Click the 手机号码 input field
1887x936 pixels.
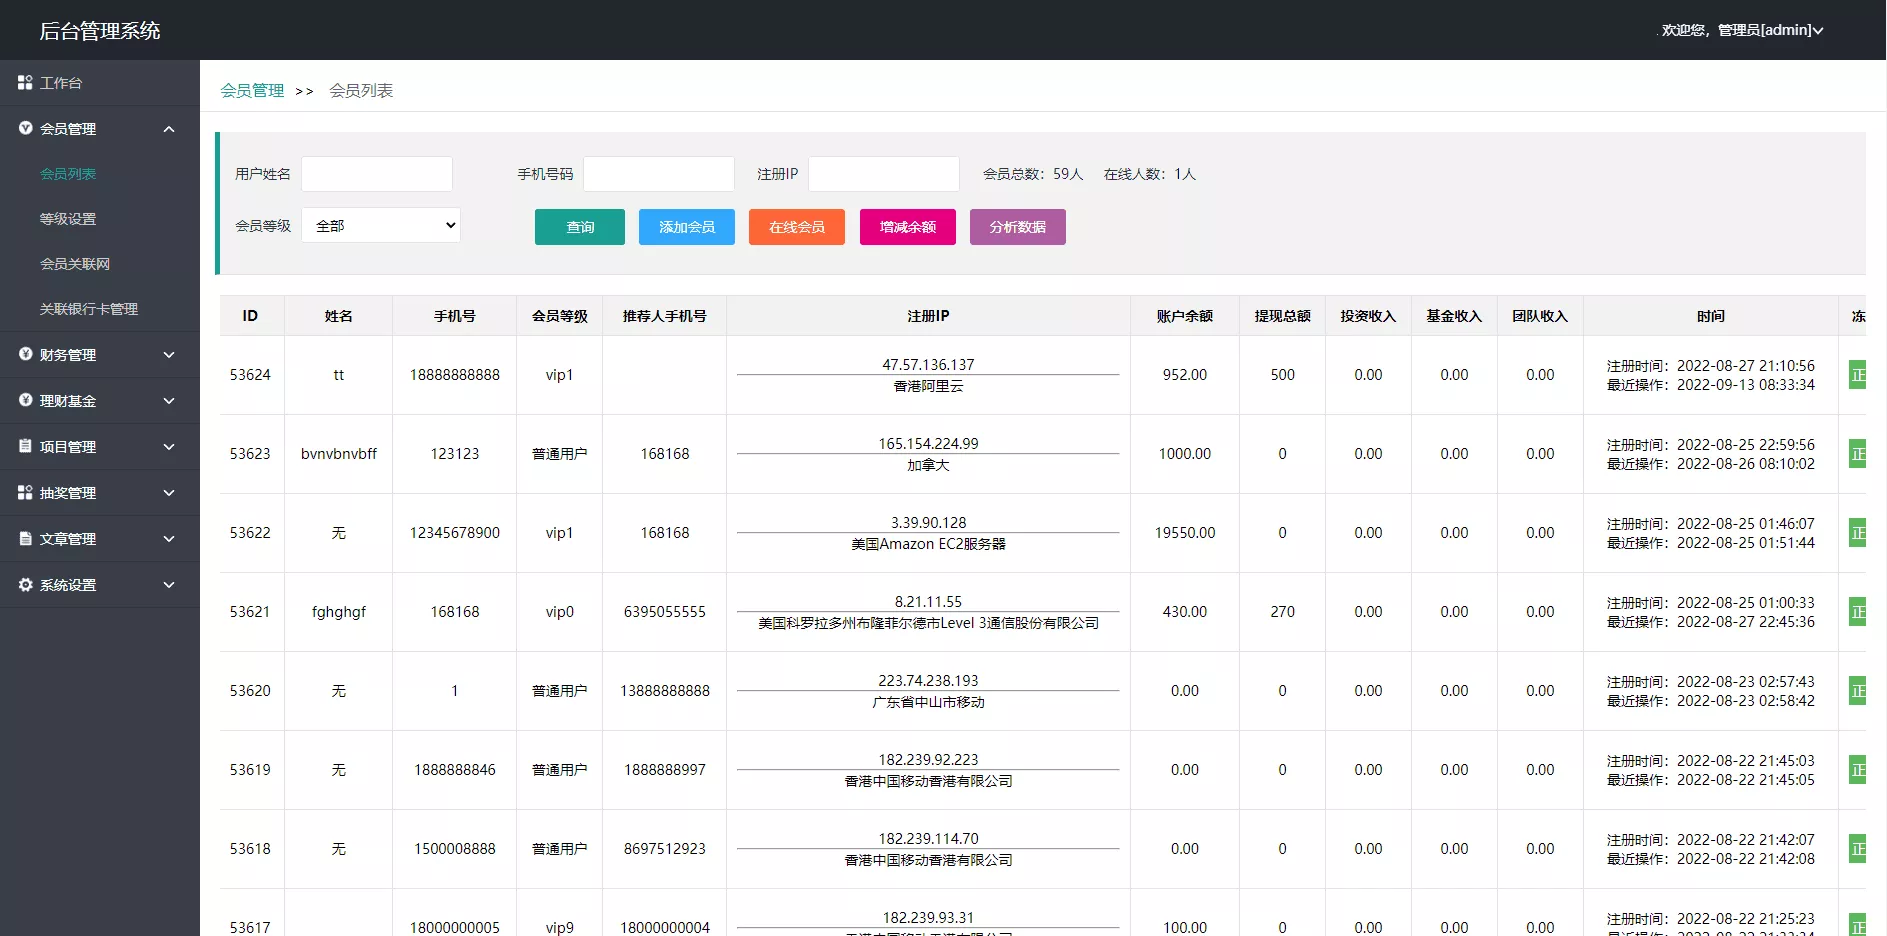(658, 173)
